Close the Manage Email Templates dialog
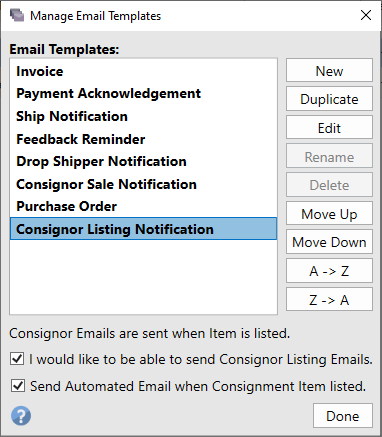This screenshot has height=437, width=382. click(366, 15)
